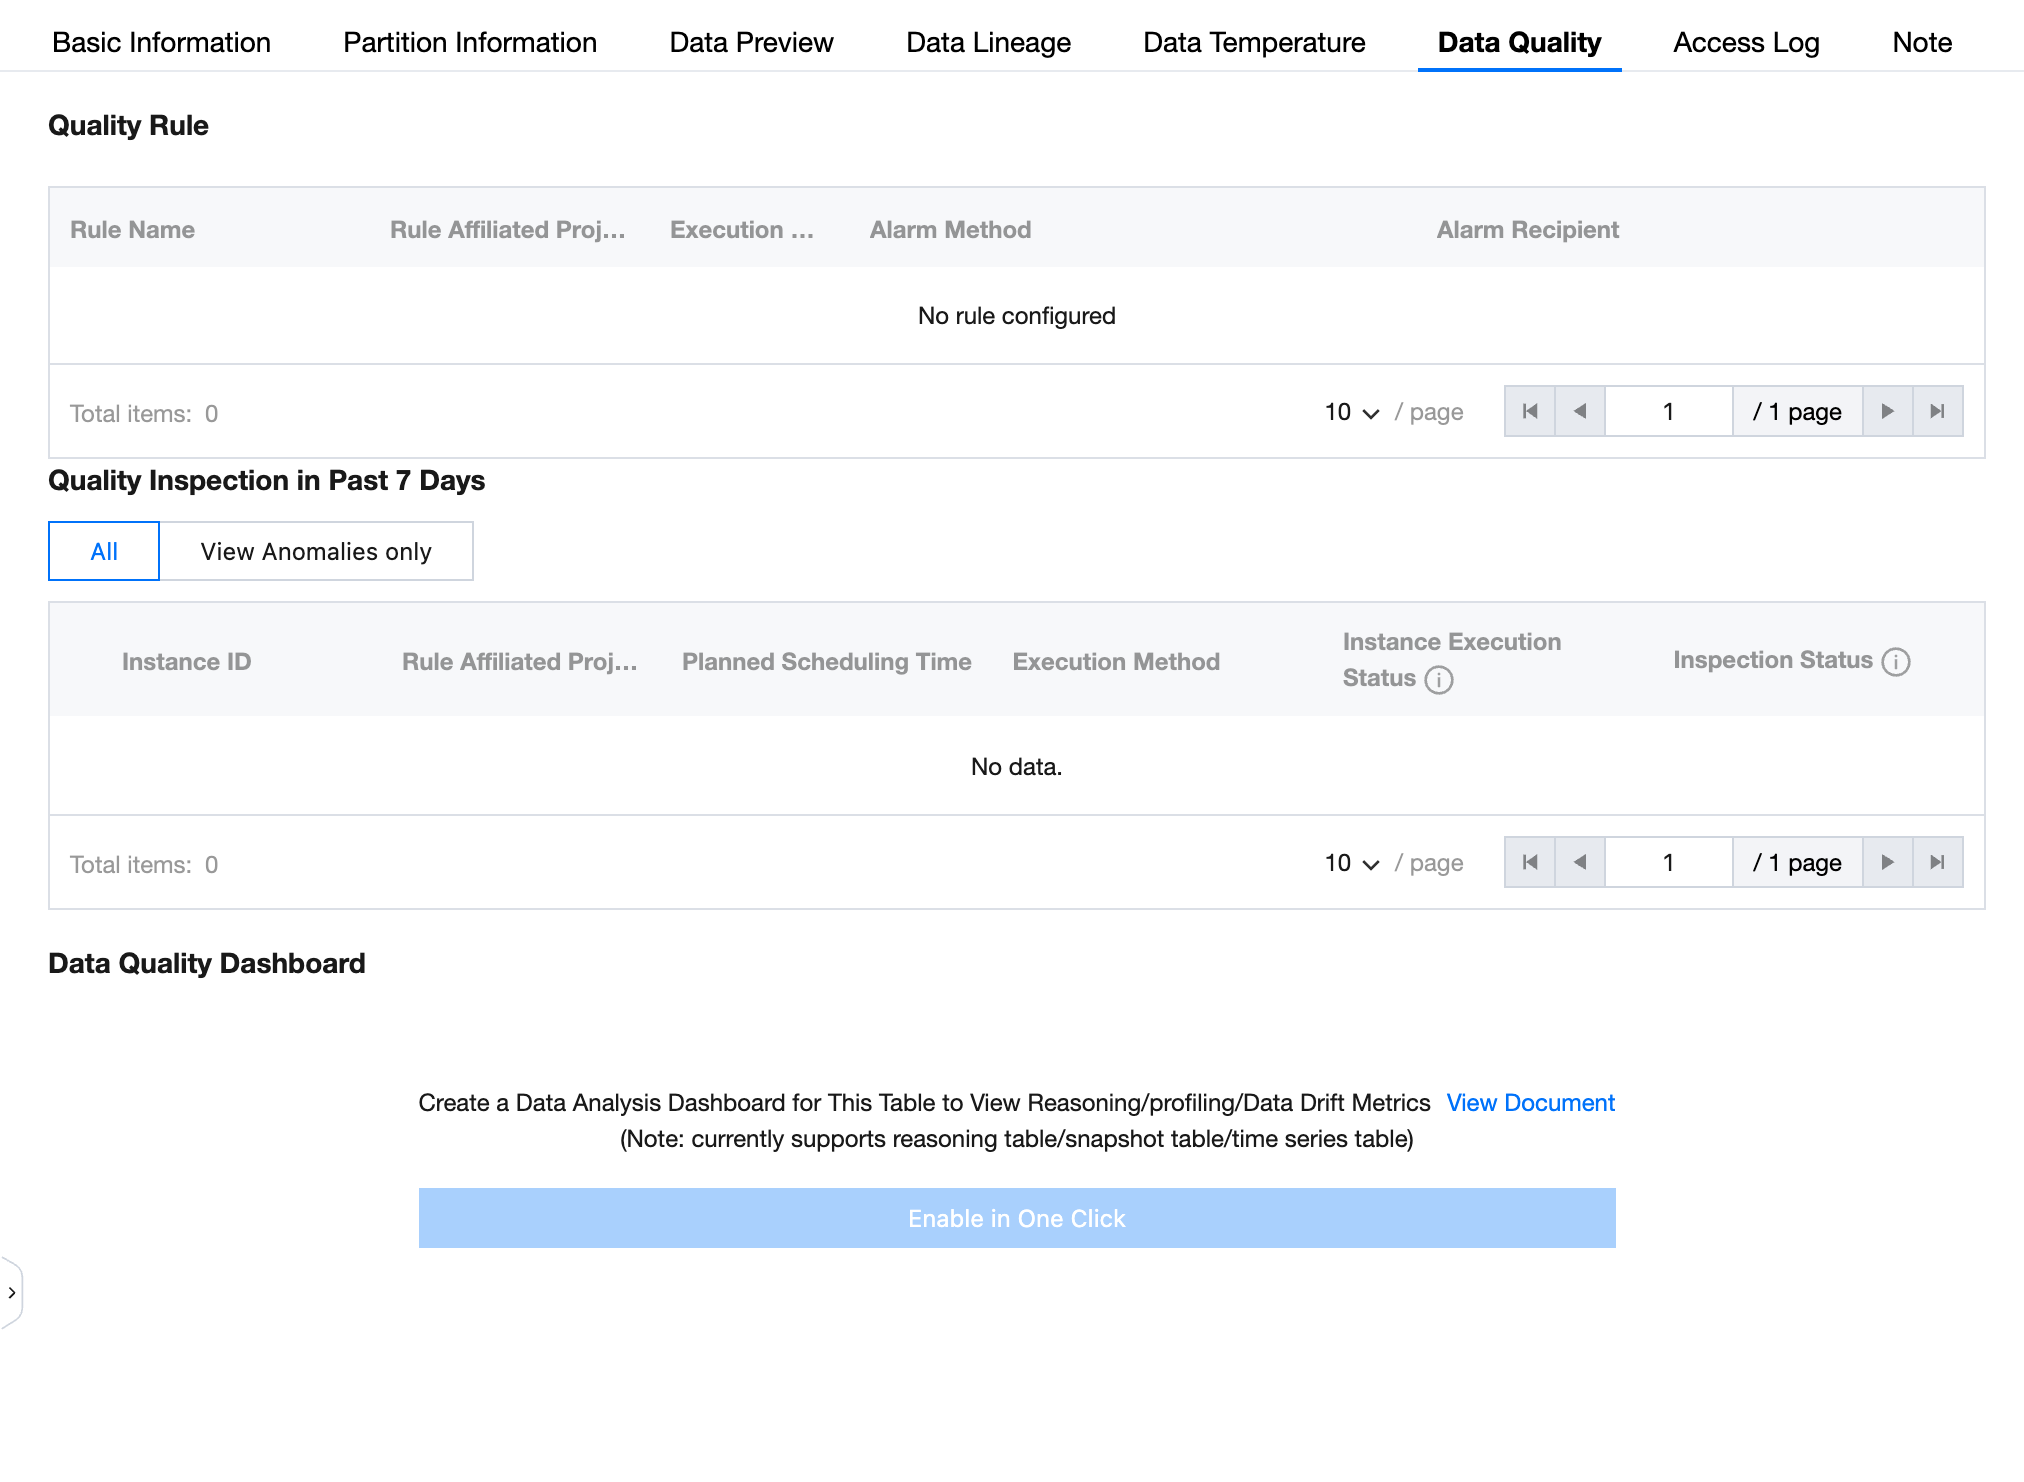Click next-page arrow in Quality Rule pagination
This screenshot has width=2024, height=1482.
1887,411
